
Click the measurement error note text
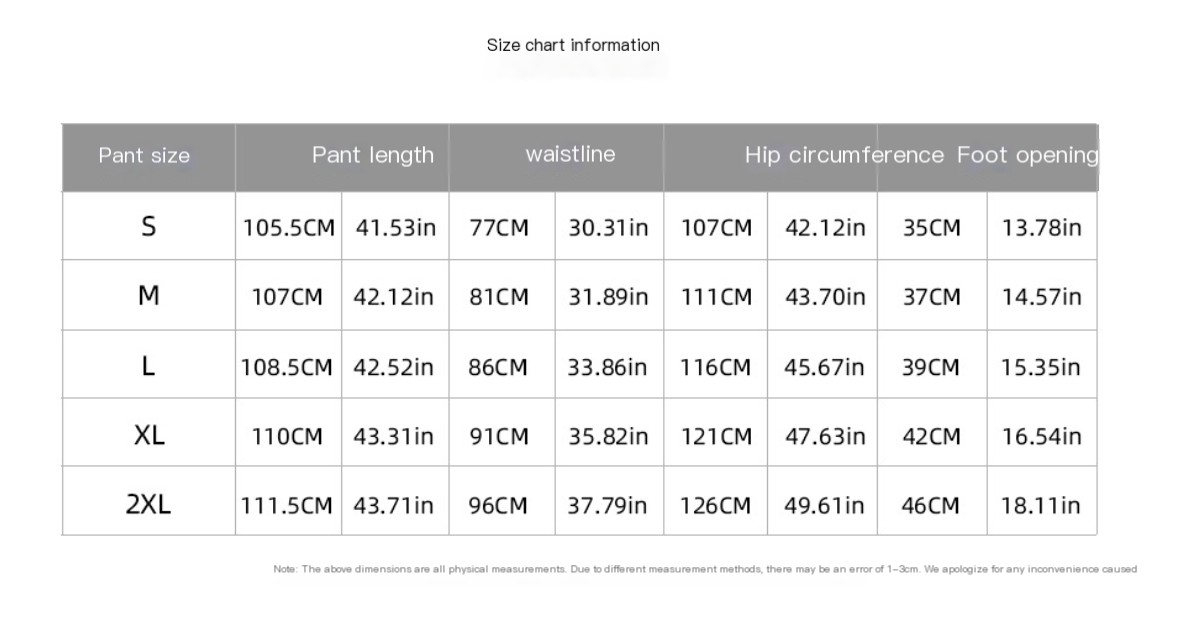click(x=705, y=569)
